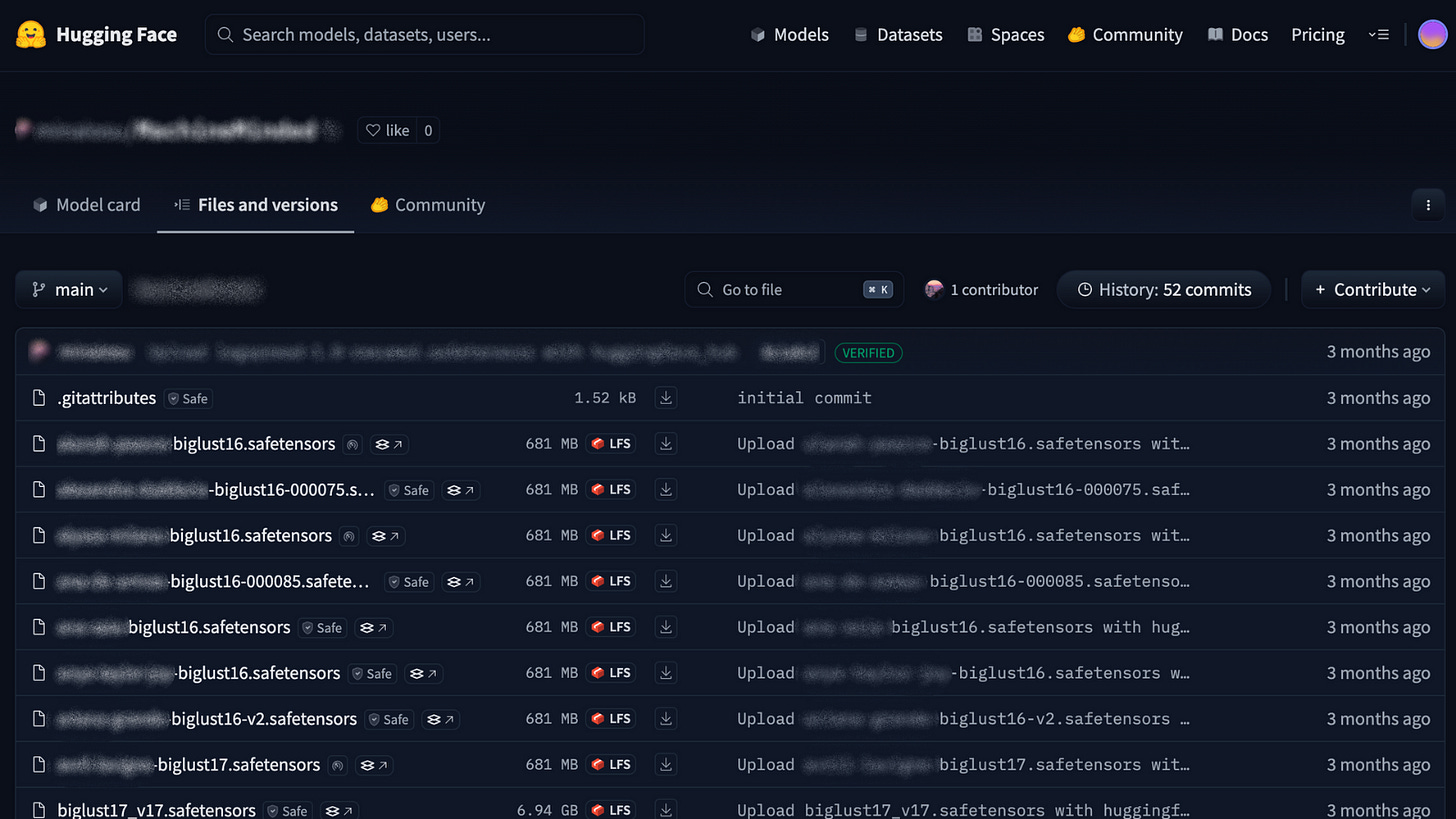
Task: Click the file icon beside biglust16-v2.safetensors
Action: [x=39, y=719]
